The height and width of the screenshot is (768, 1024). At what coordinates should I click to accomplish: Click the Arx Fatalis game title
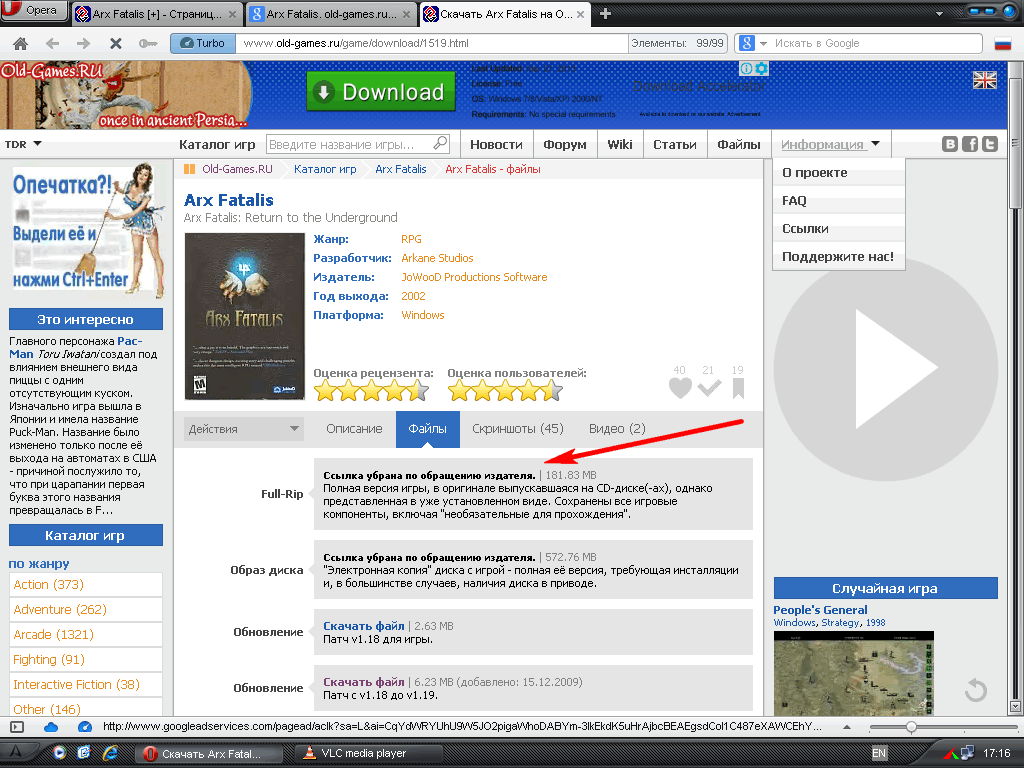(229, 200)
